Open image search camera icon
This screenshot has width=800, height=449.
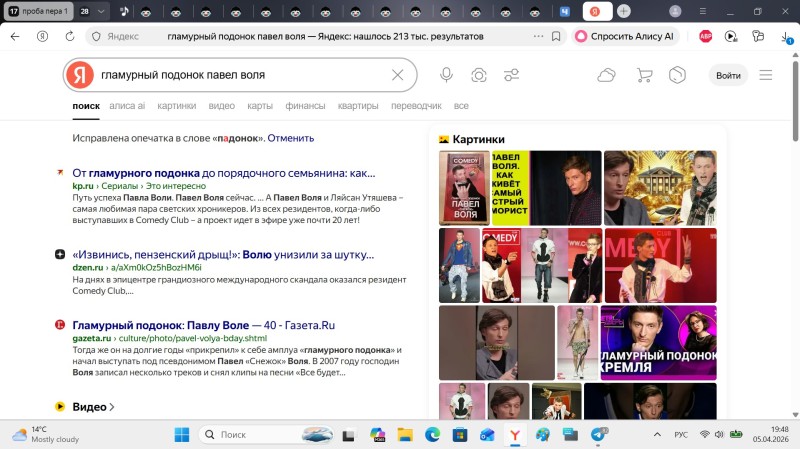coord(479,75)
